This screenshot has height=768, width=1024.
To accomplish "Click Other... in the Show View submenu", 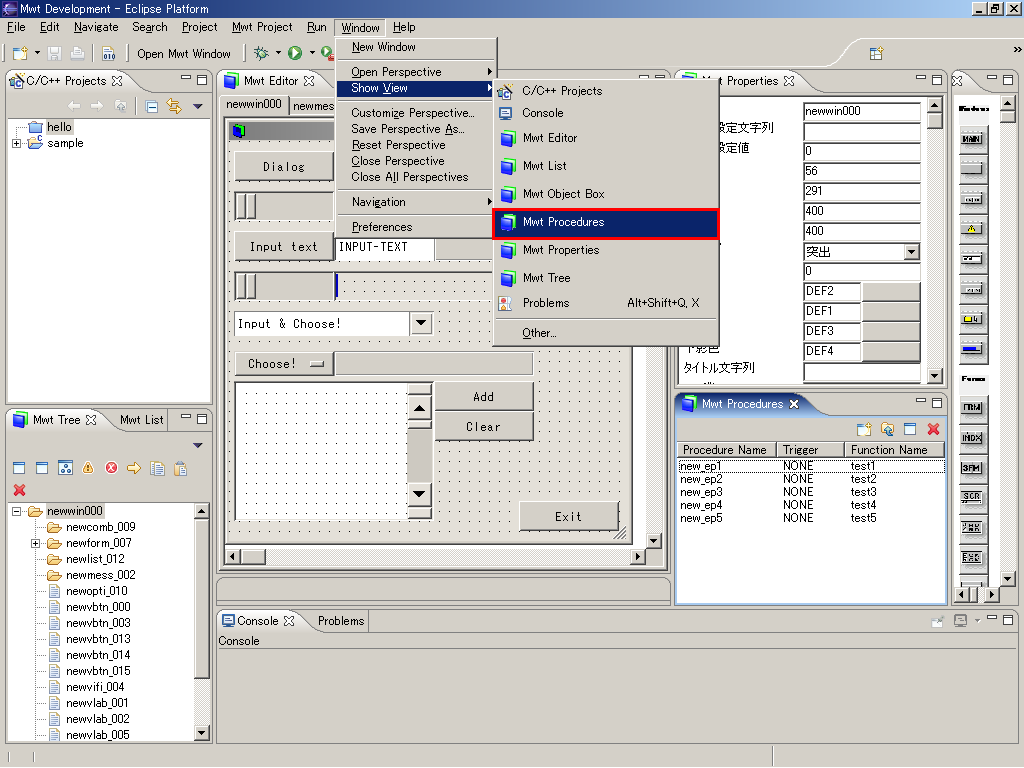I will [539, 333].
